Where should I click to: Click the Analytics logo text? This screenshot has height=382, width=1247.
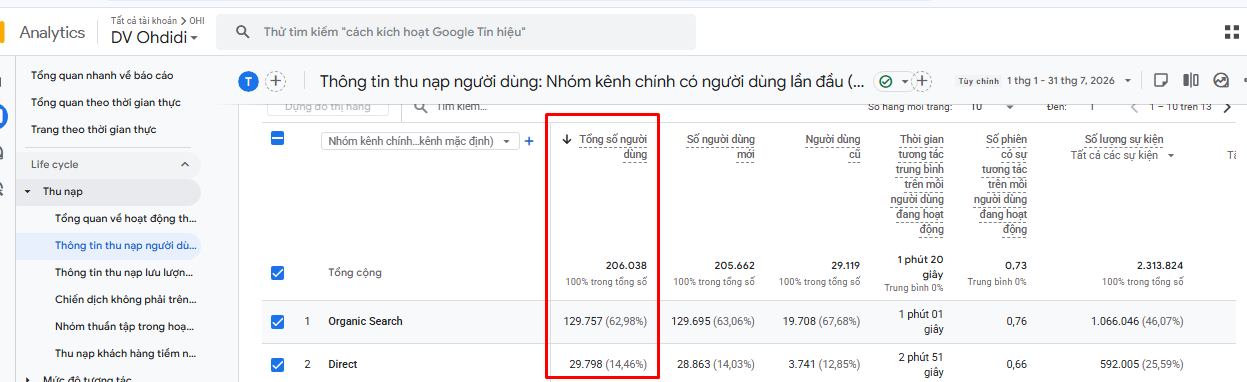click(52, 32)
